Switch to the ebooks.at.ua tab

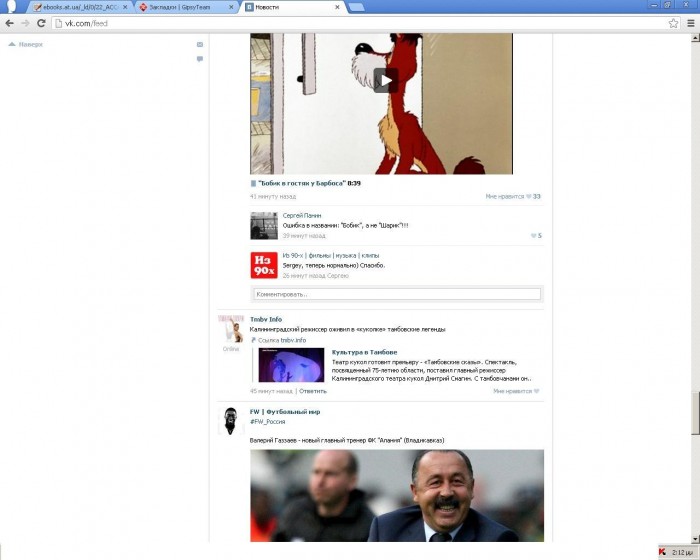(x=80, y=7)
